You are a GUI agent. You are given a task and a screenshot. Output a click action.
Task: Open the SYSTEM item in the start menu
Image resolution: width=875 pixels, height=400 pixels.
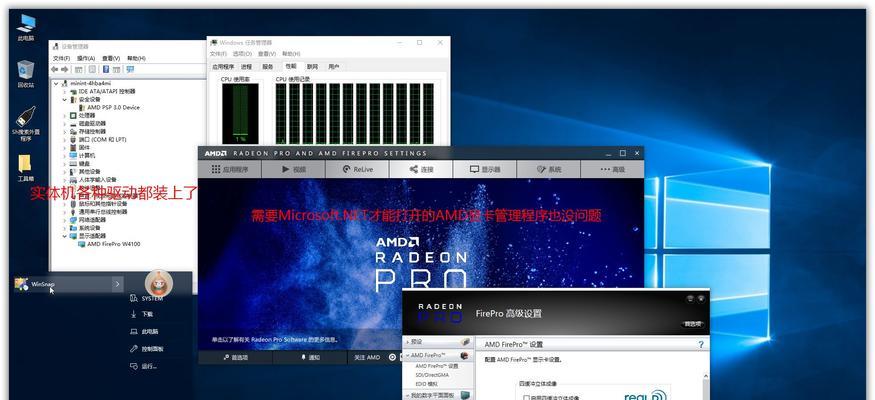[x=146, y=298]
